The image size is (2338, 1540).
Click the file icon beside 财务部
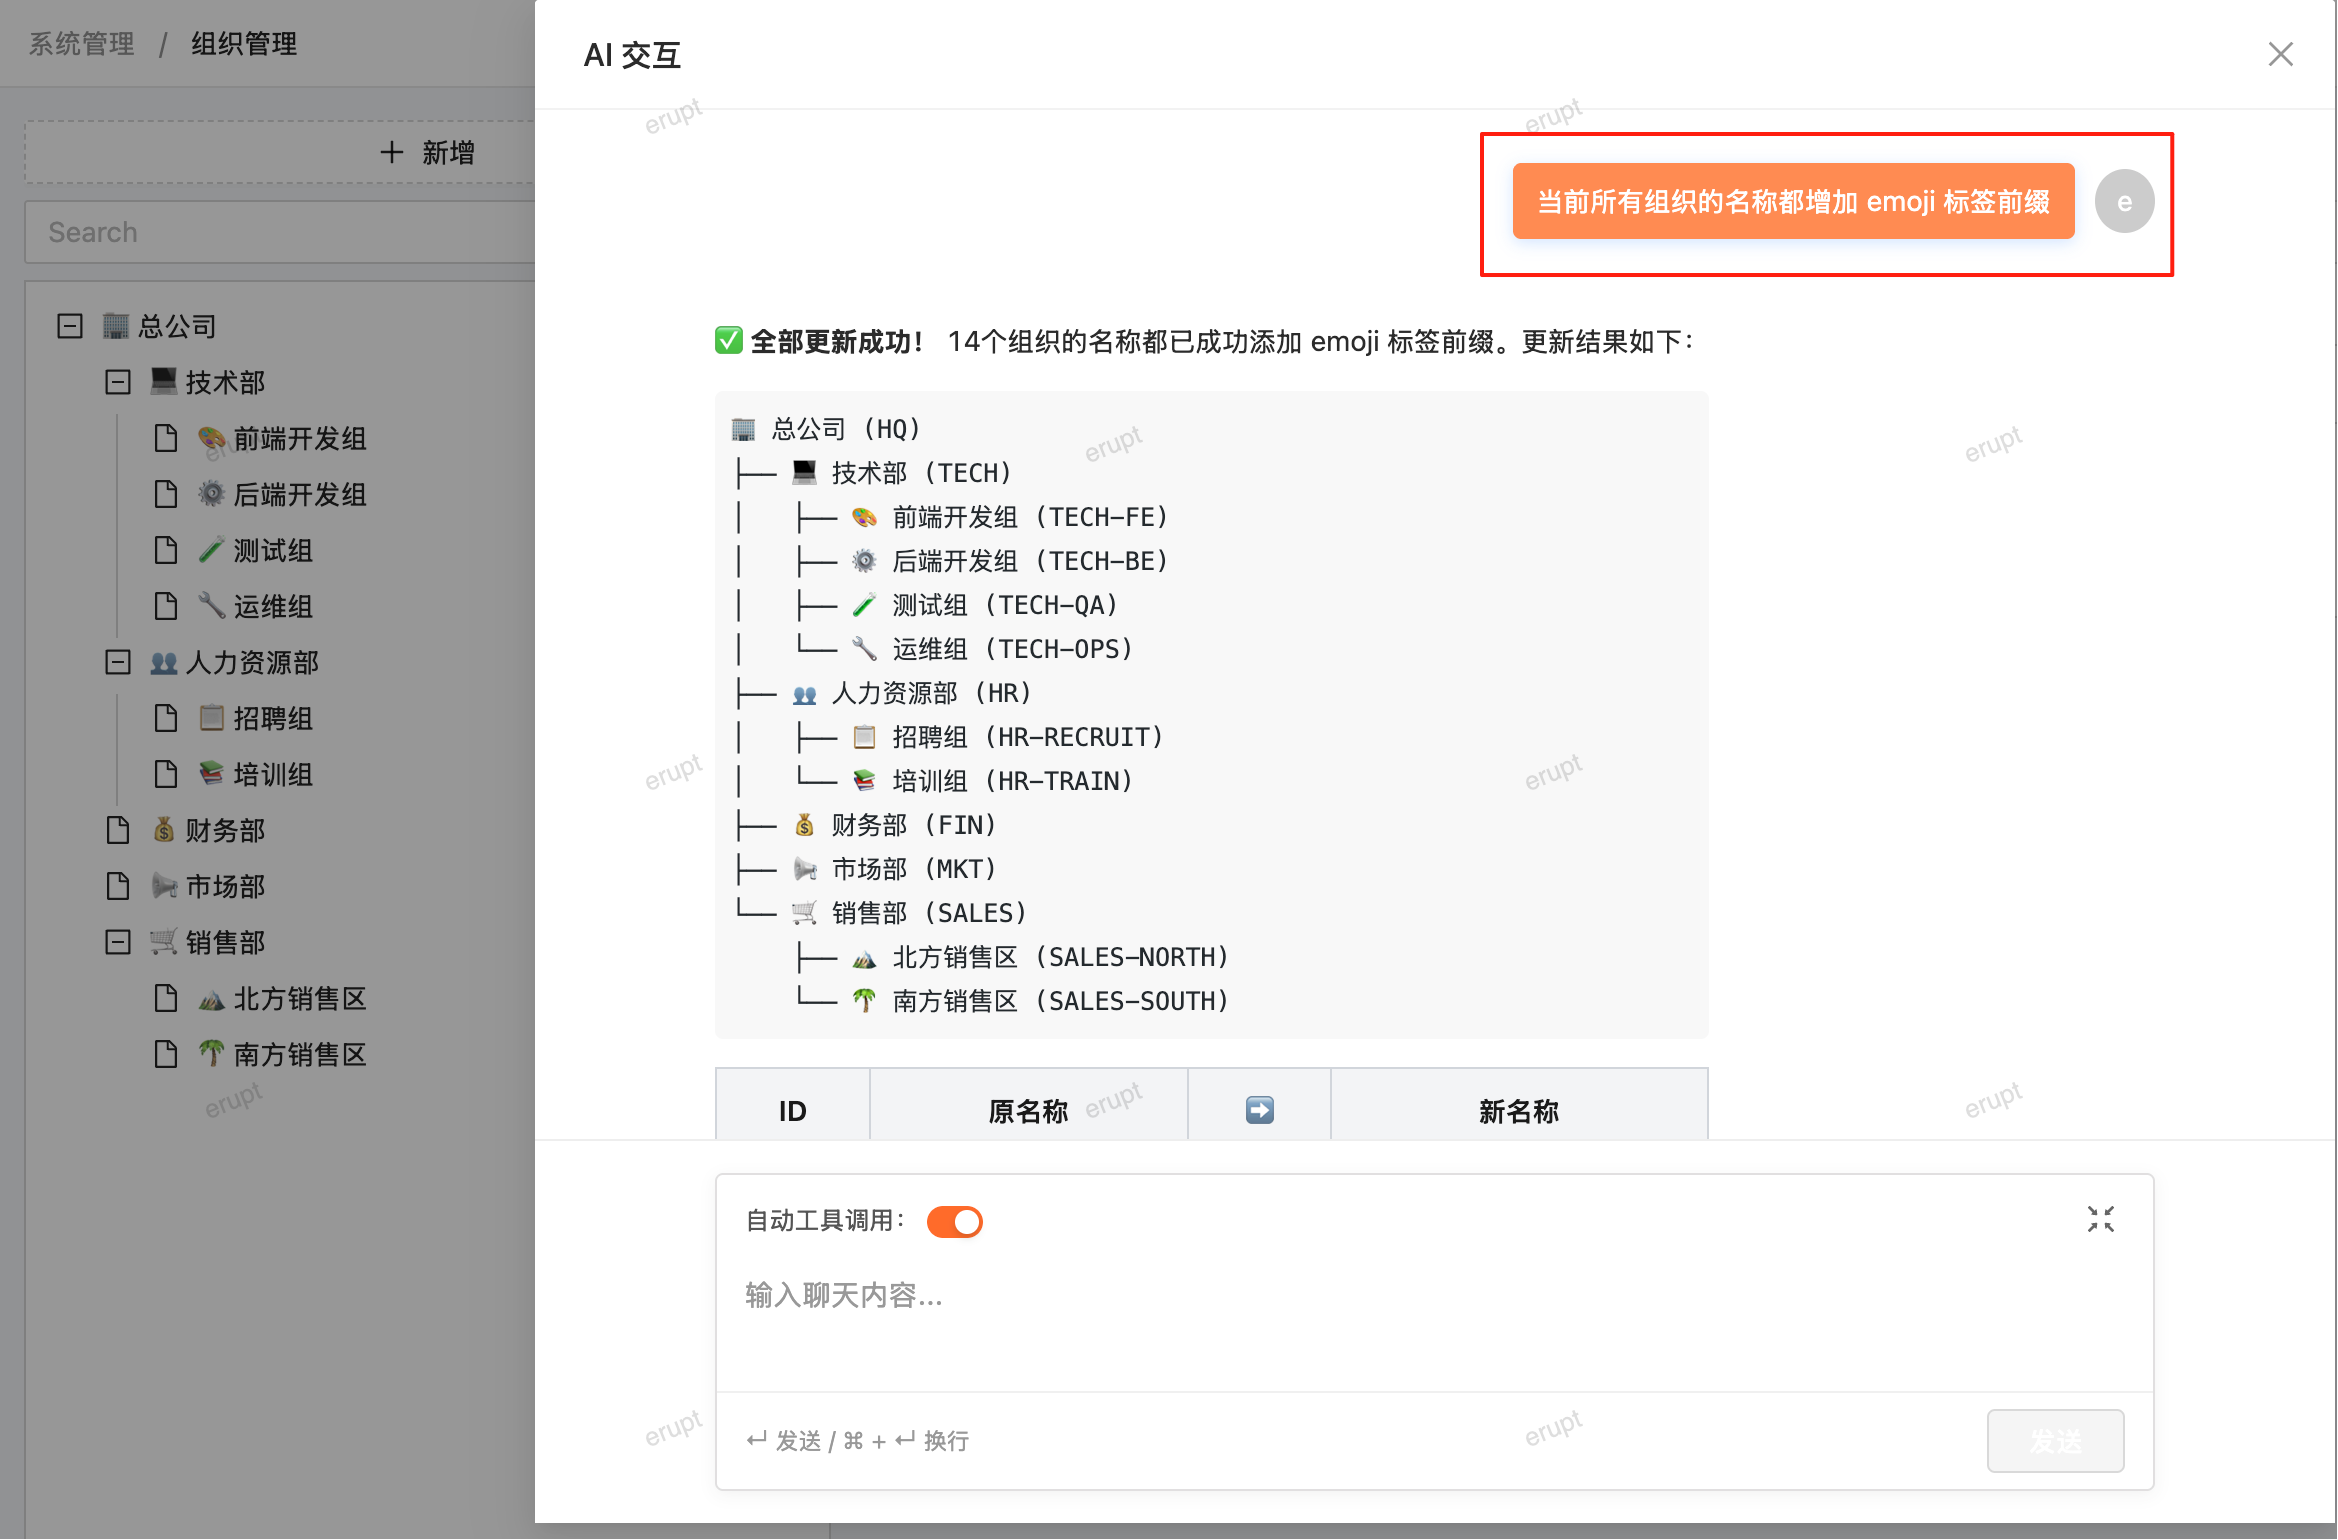[118, 830]
